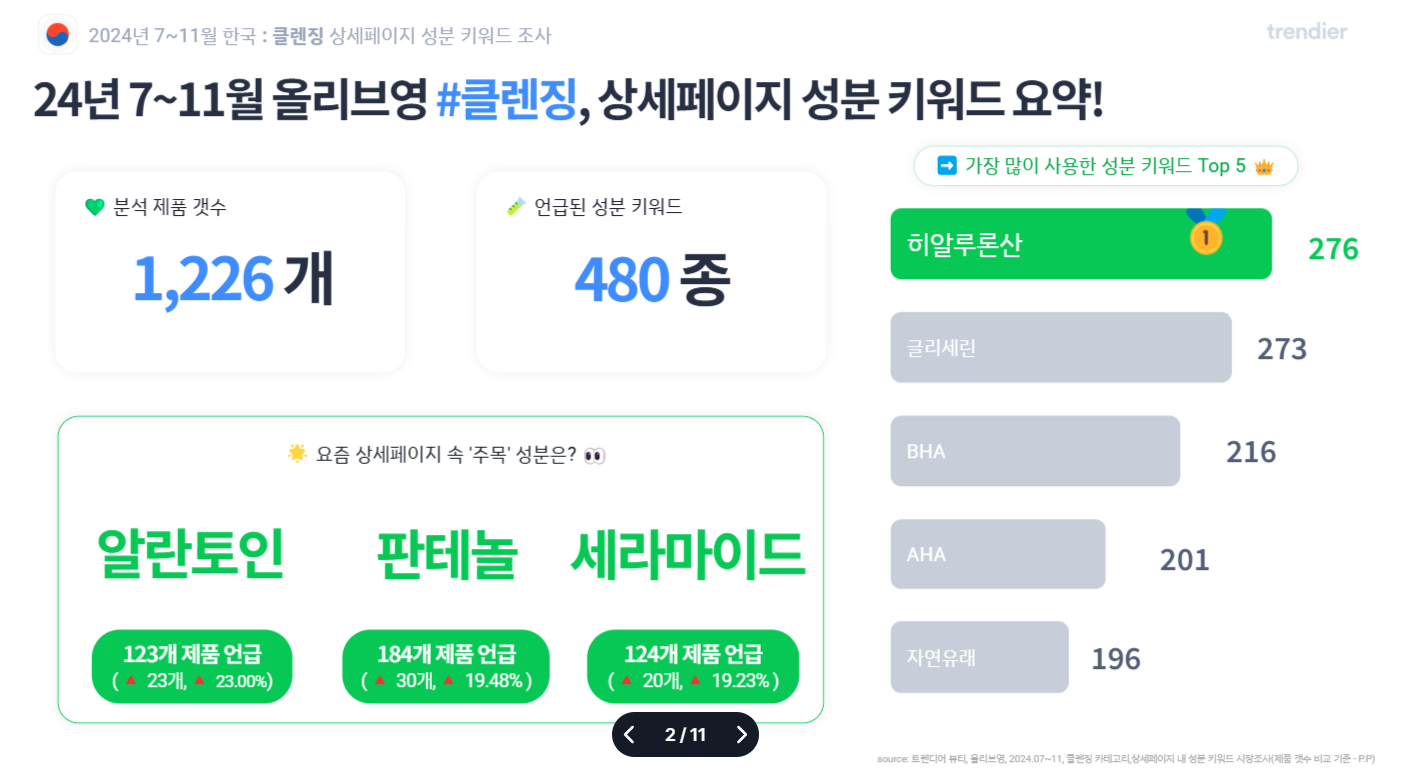The height and width of the screenshot is (768, 1401).
Task: Click the 124개 제품 언급 badge
Action: coord(693,666)
